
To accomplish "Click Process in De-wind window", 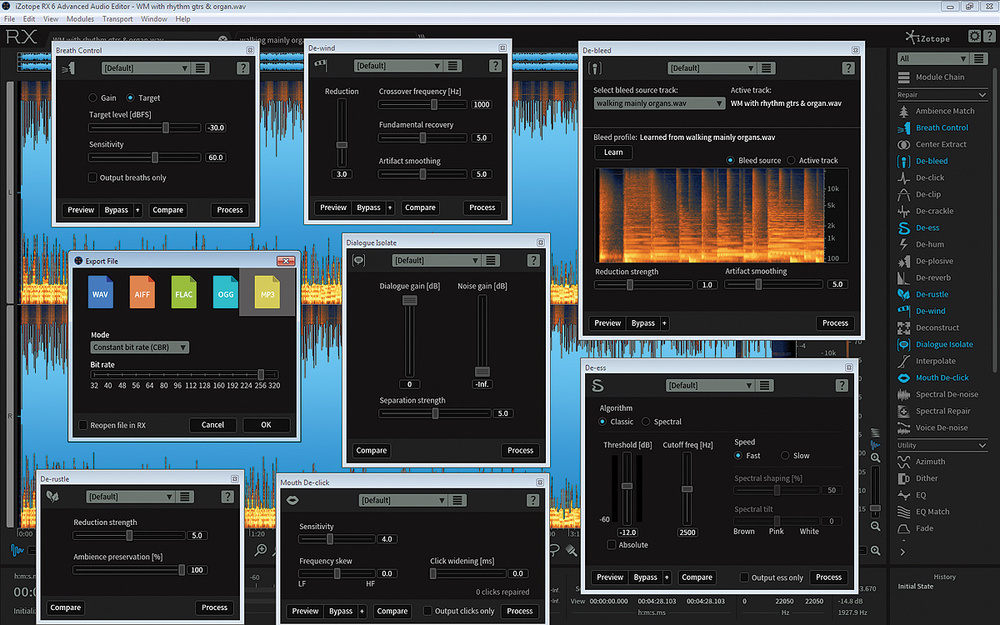I will tap(482, 207).
